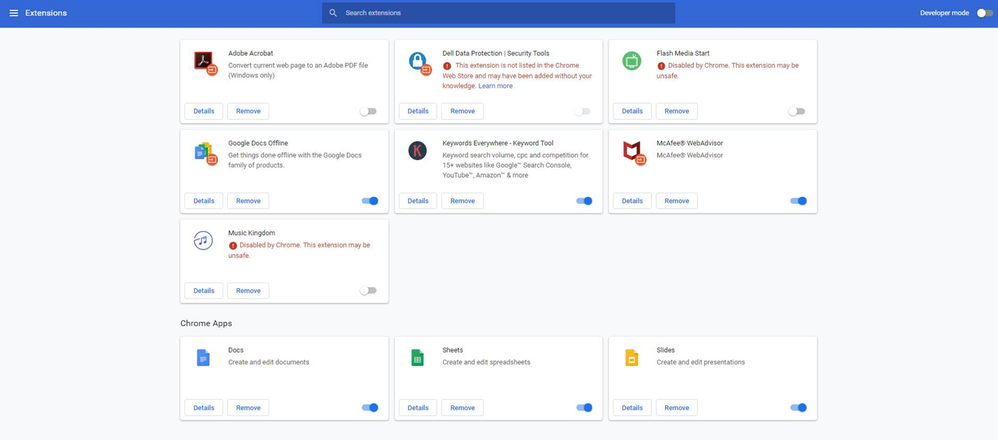Open Details for Slides app

pyautogui.click(x=632, y=408)
